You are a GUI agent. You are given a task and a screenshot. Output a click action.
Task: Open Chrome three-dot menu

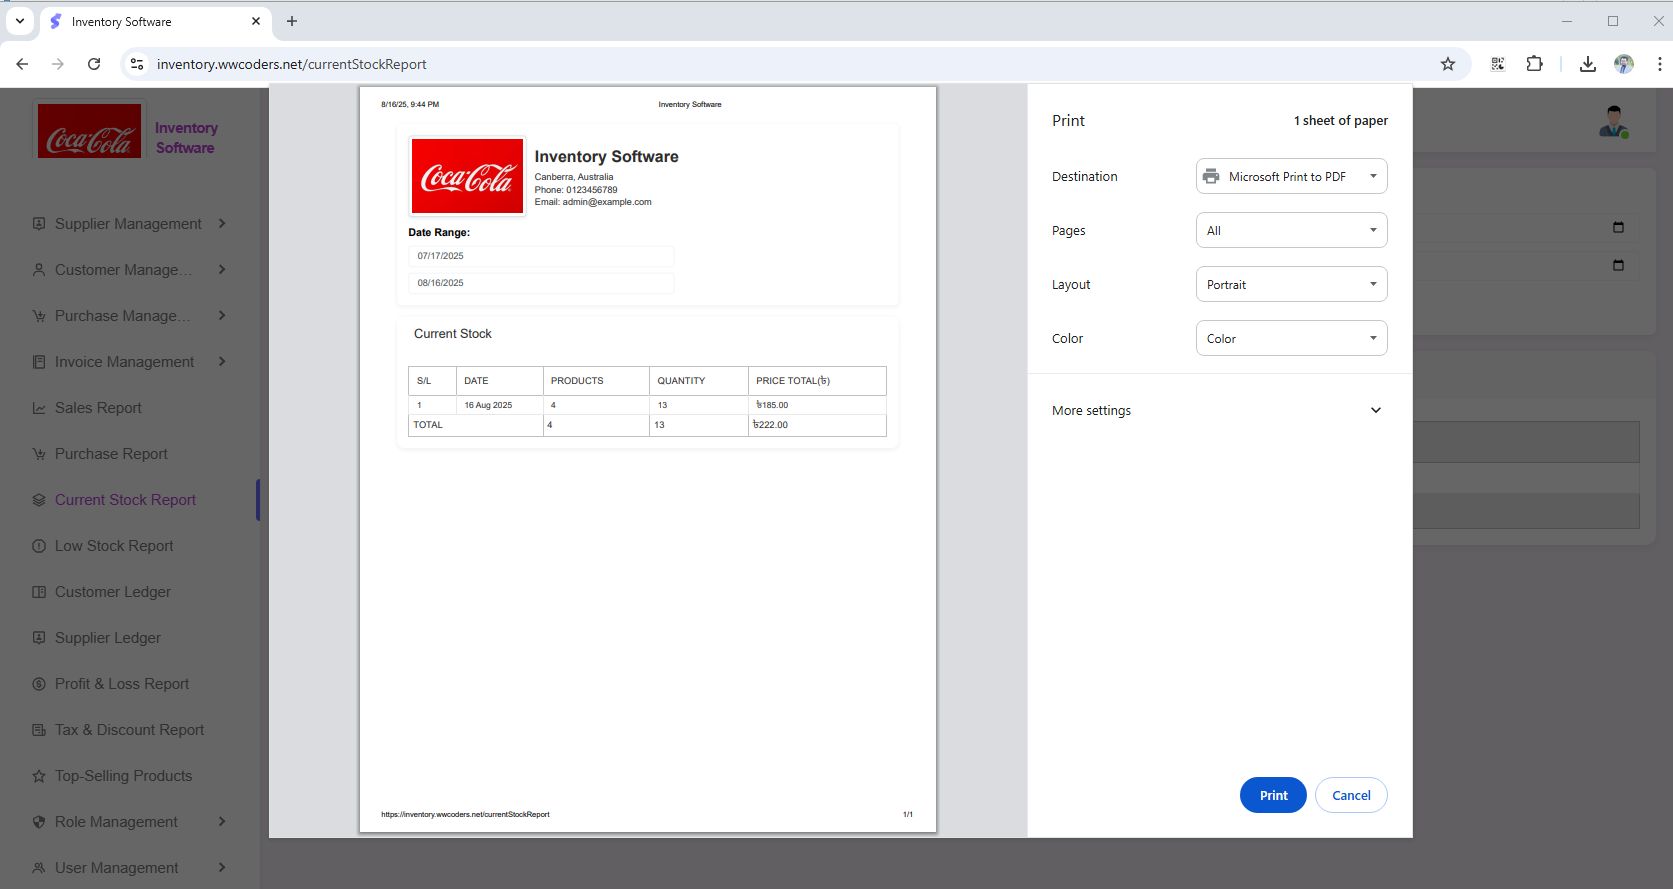1659,64
